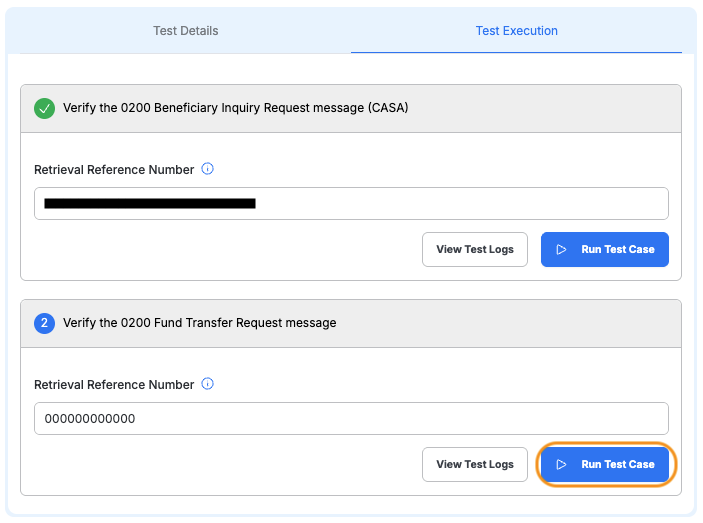
Task: Open info tooltip in Fund Transfer step
Action: 208,384
